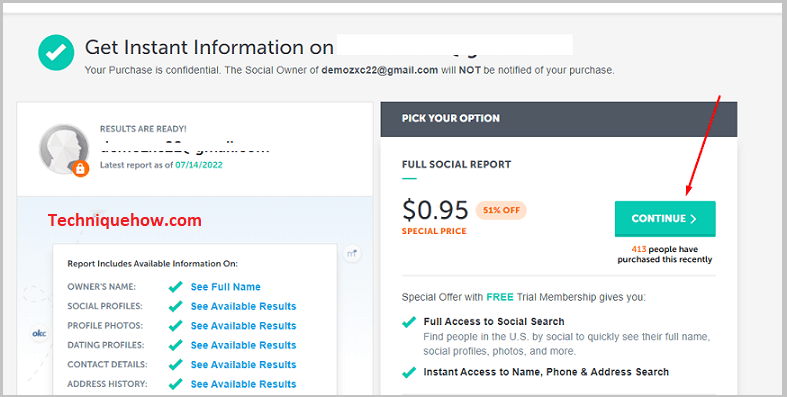
Task: Click checkmark beside Full Access to Social Search
Action: click(409, 322)
